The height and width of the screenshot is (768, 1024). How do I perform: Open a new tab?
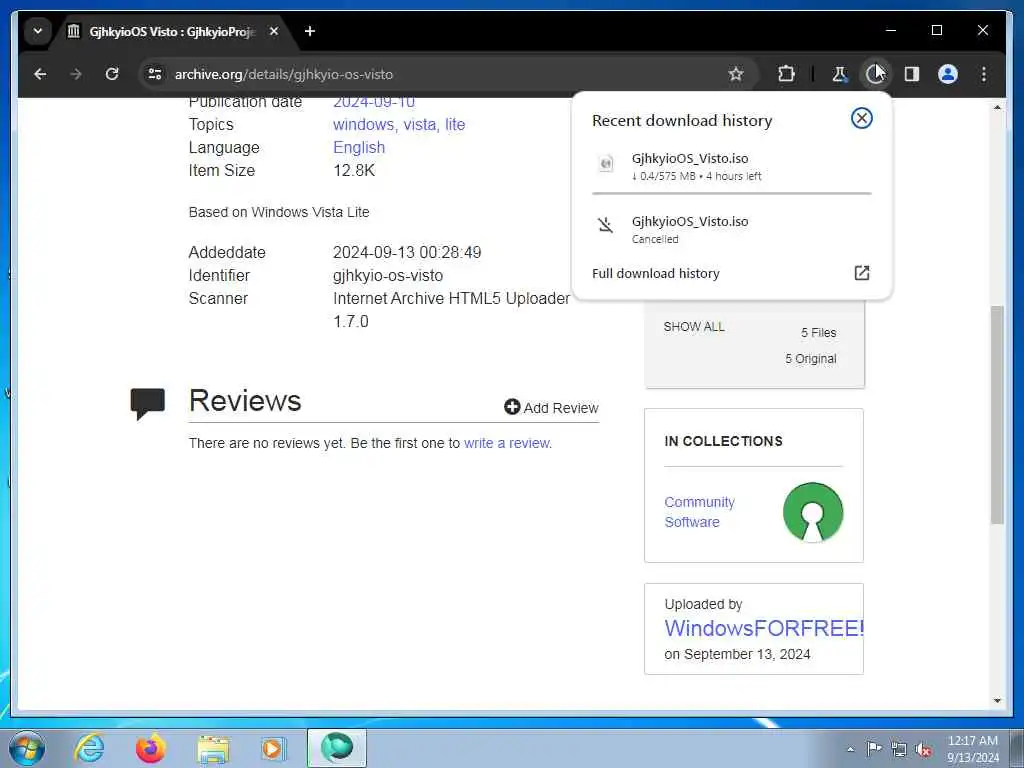[x=310, y=31]
